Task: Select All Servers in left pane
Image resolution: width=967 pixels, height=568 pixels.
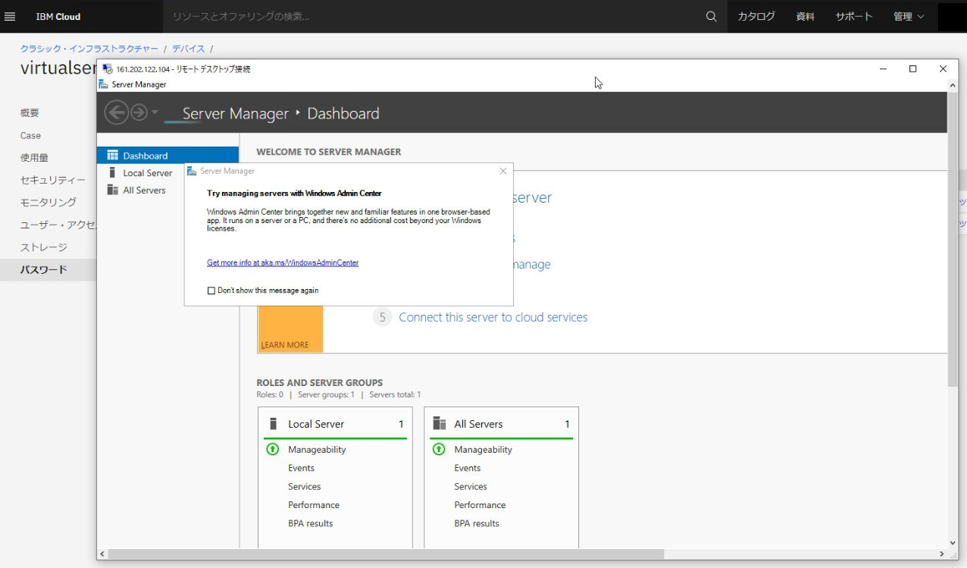Action: point(144,190)
